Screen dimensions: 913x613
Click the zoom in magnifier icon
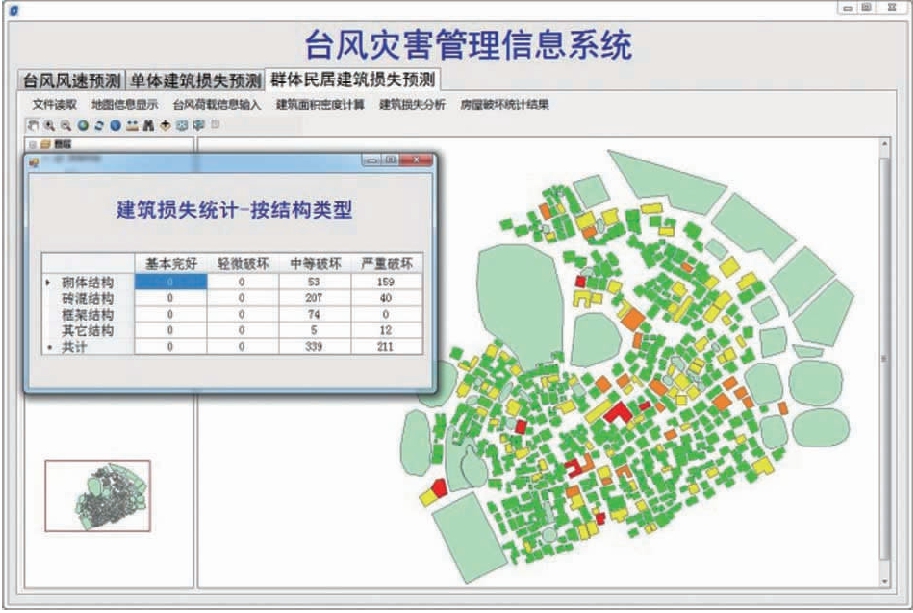(x=49, y=126)
